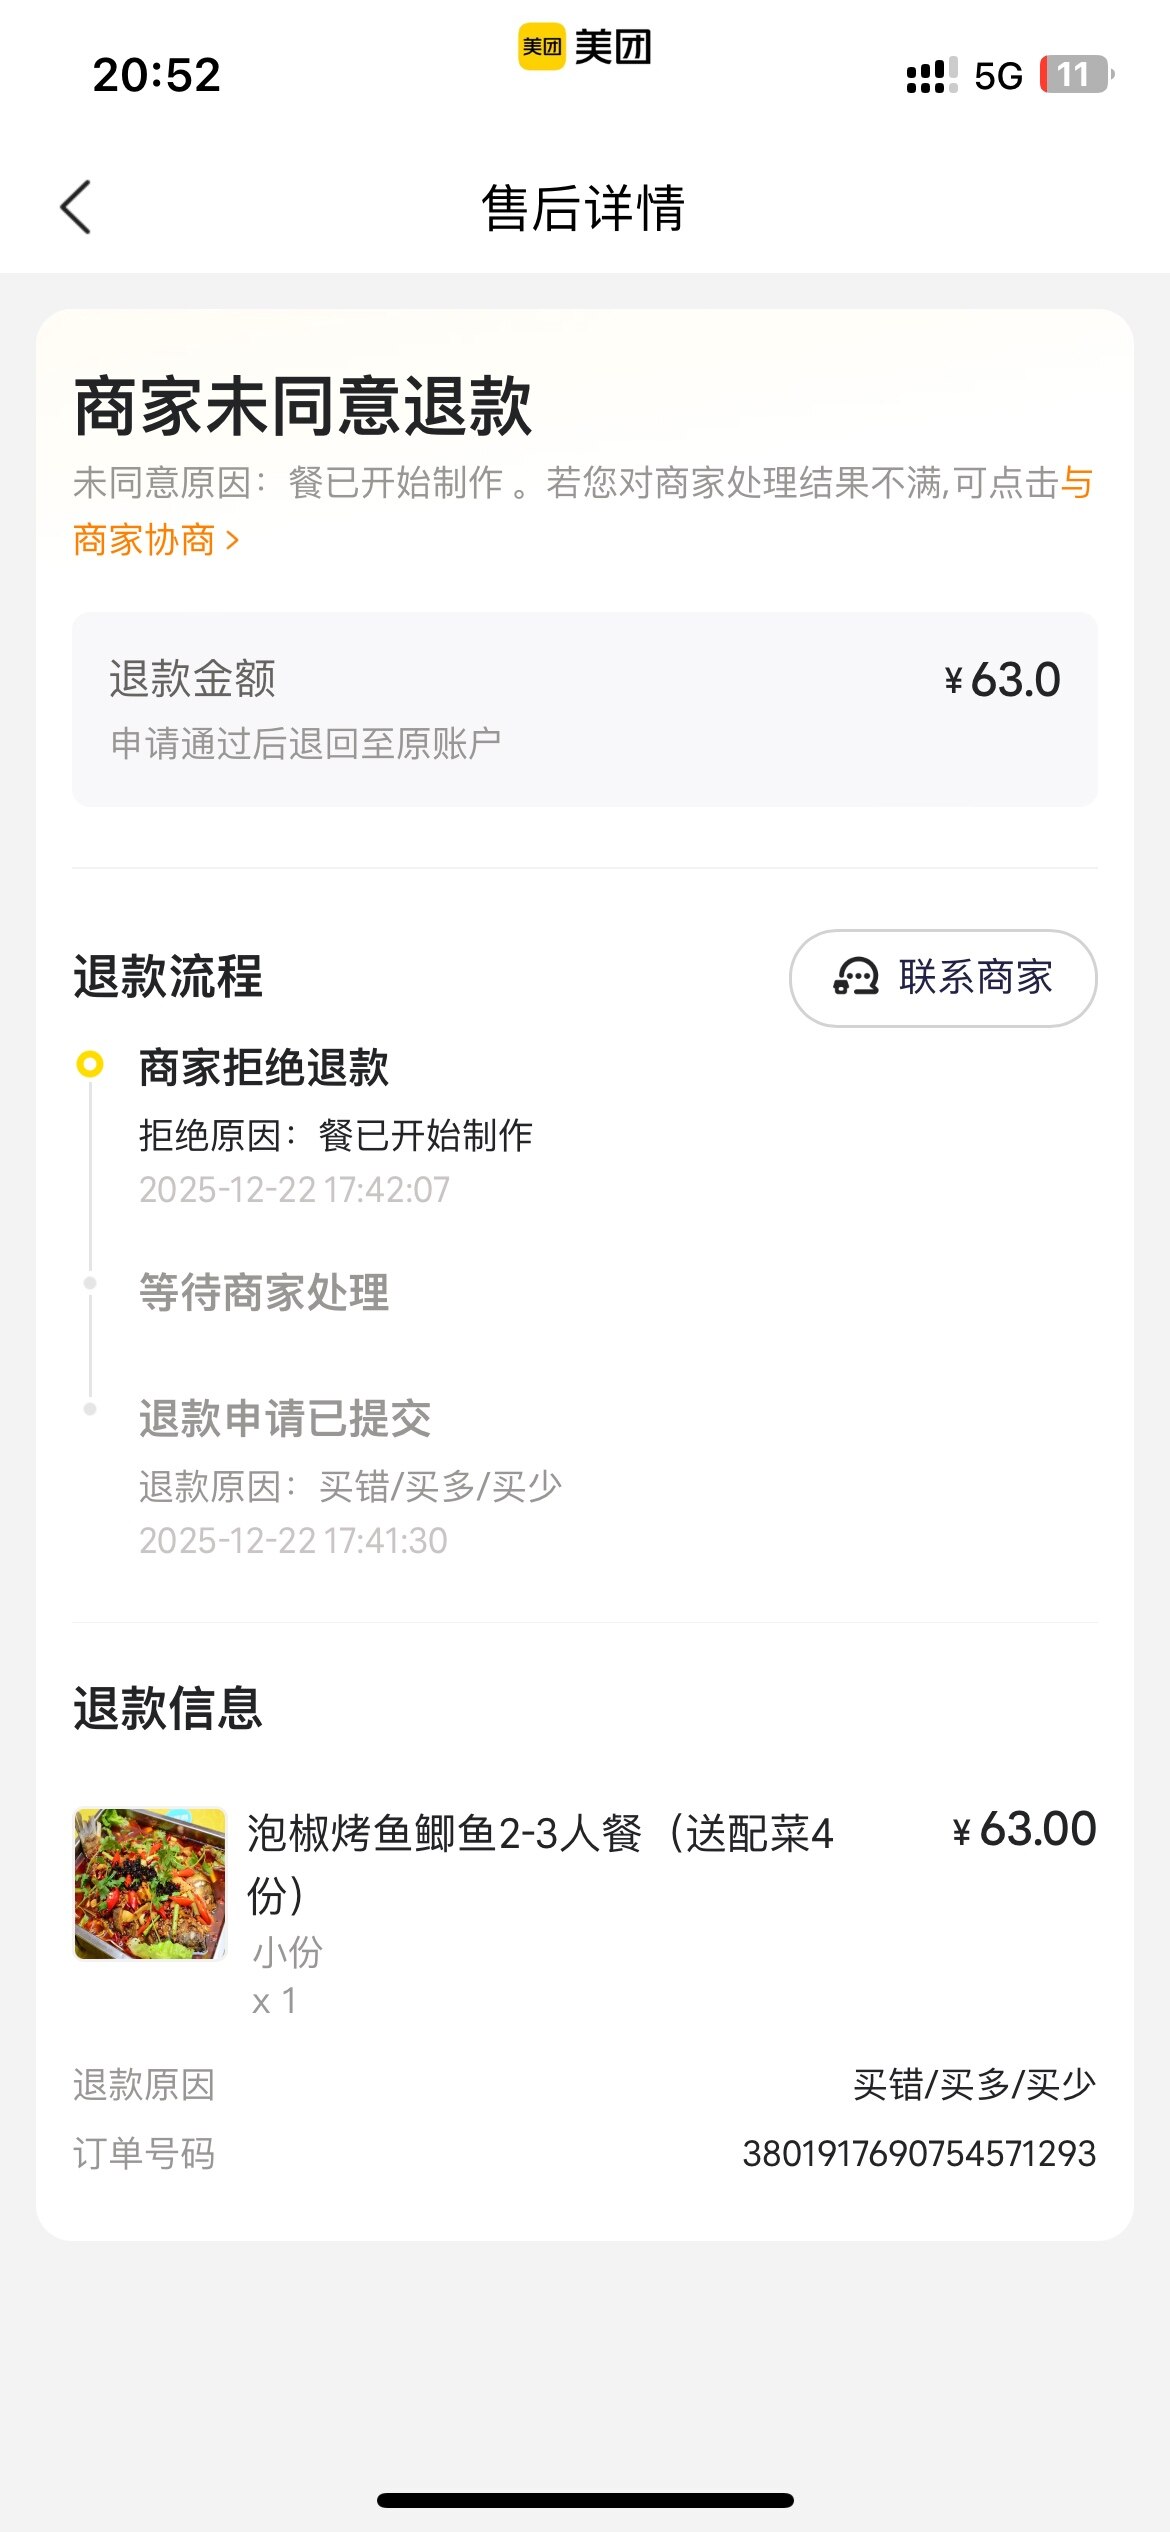Tap the yellow refund-rejected status dot

click(x=90, y=1064)
